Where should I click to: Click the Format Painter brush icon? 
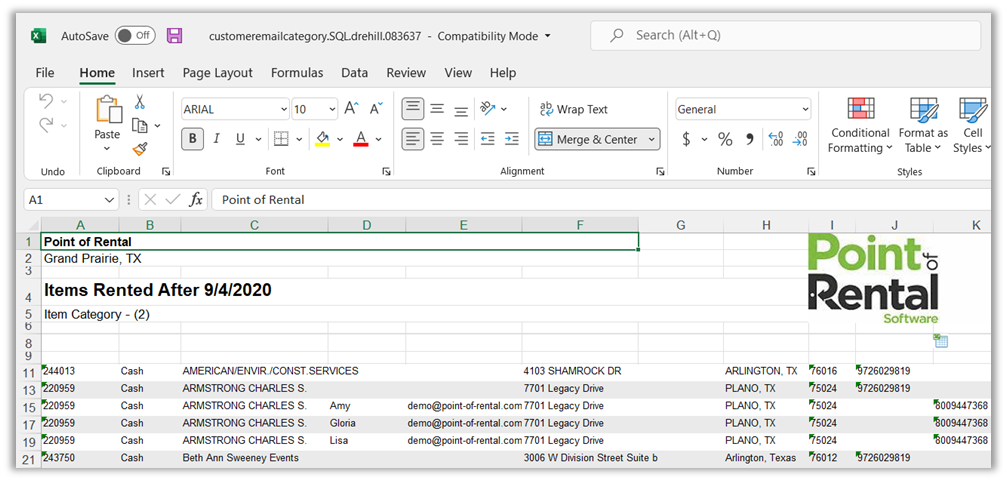click(140, 148)
